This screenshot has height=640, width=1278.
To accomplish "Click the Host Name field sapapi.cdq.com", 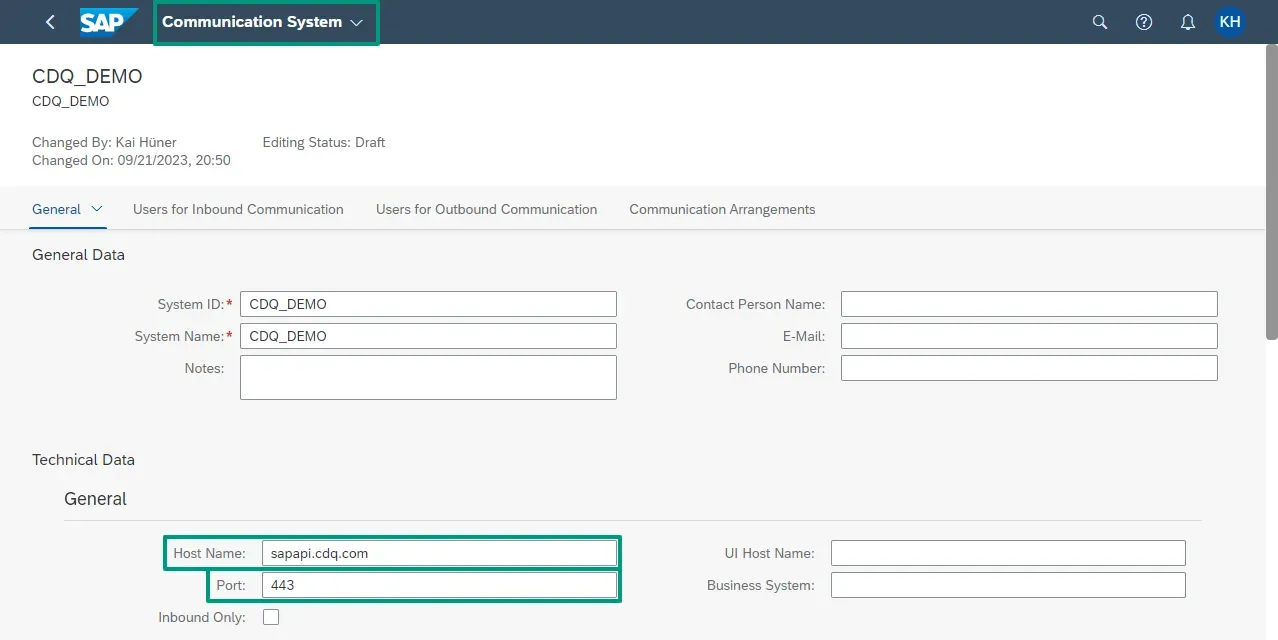I will tap(439, 553).
